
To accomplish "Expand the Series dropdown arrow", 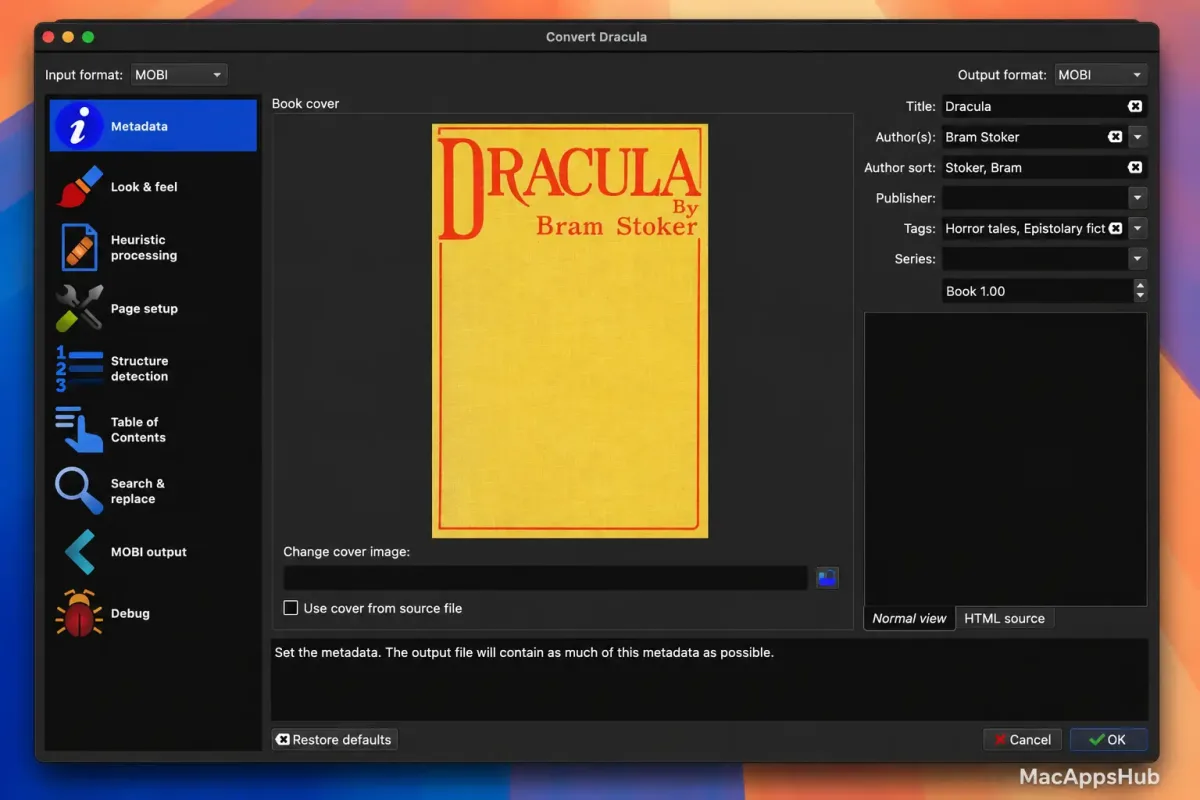I will [x=1138, y=259].
